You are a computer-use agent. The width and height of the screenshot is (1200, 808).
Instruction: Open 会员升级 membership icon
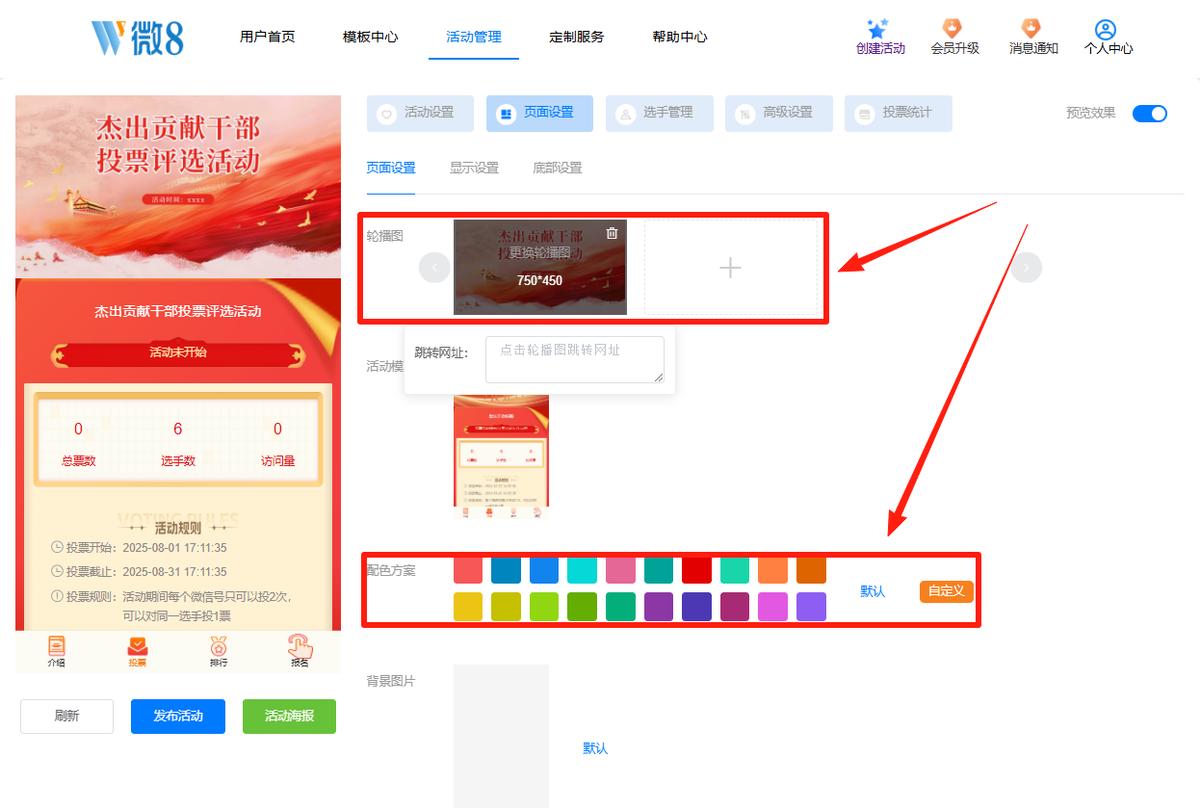(953, 28)
